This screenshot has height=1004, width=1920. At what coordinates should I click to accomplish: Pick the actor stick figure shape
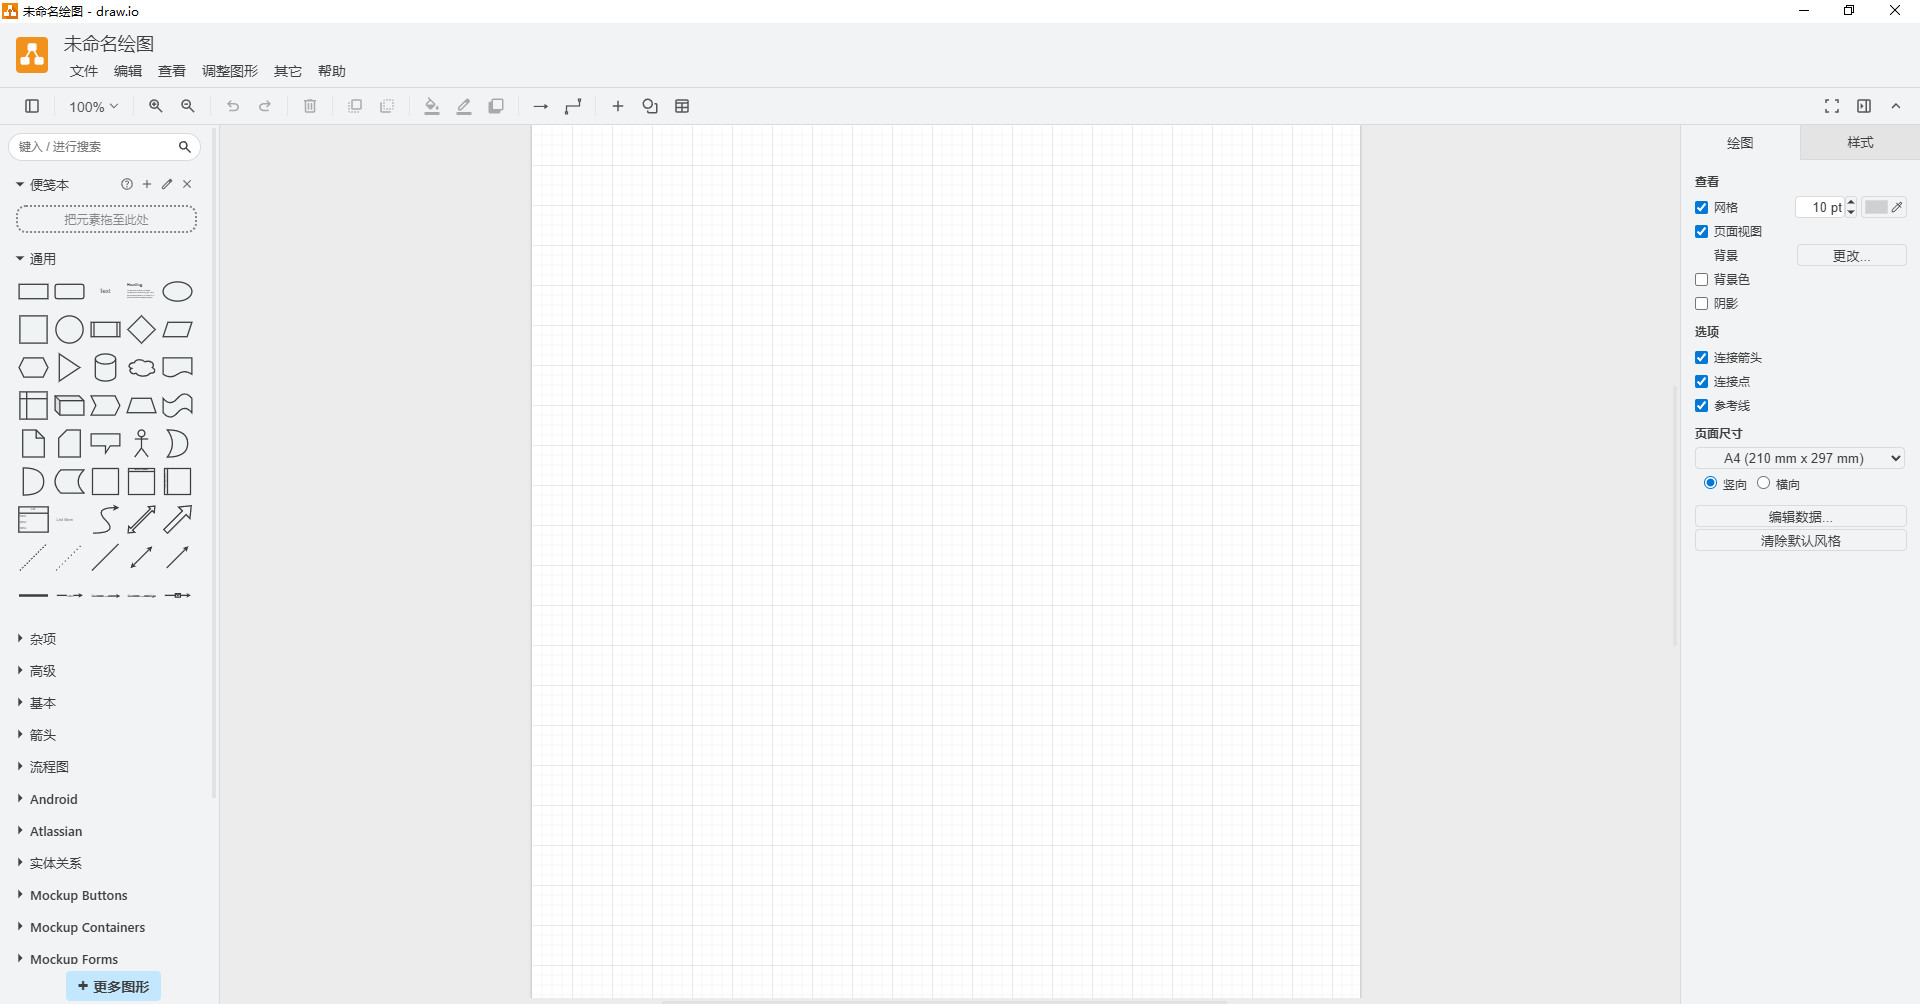[x=141, y=444]
